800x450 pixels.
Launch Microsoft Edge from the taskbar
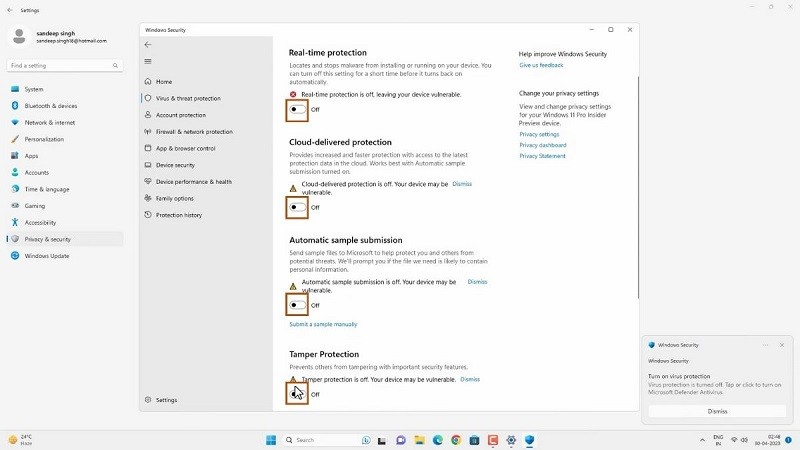coord(438,440)
